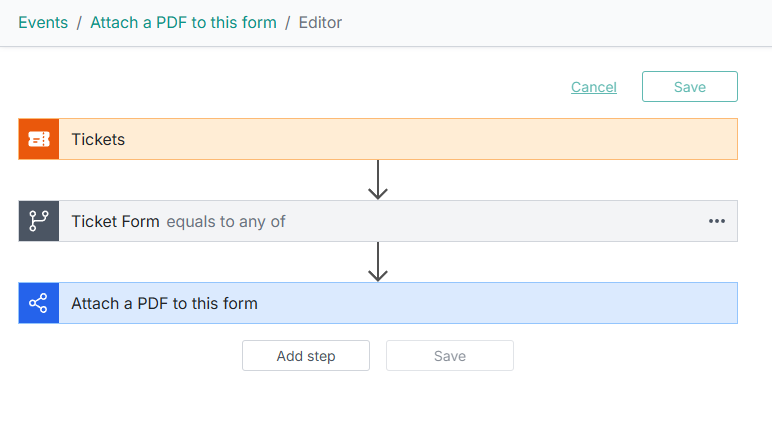Click the 'equals to any of' operator text
Image resolution: width=772 pixels, height=421 pixels.
(x=226, y=221)
